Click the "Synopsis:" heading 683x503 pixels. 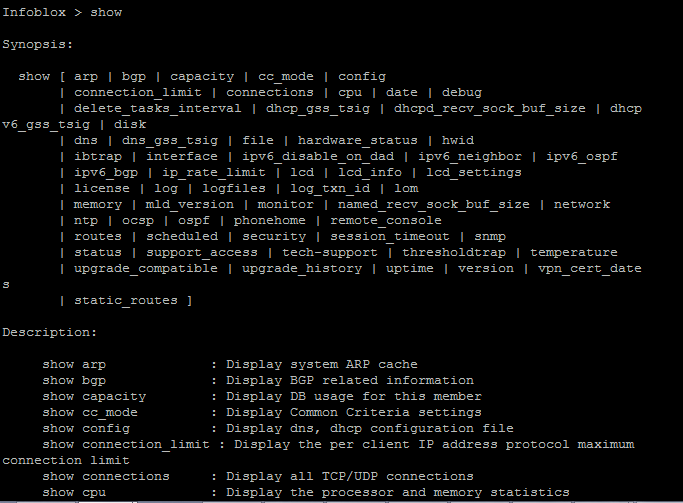pos(38,44)
